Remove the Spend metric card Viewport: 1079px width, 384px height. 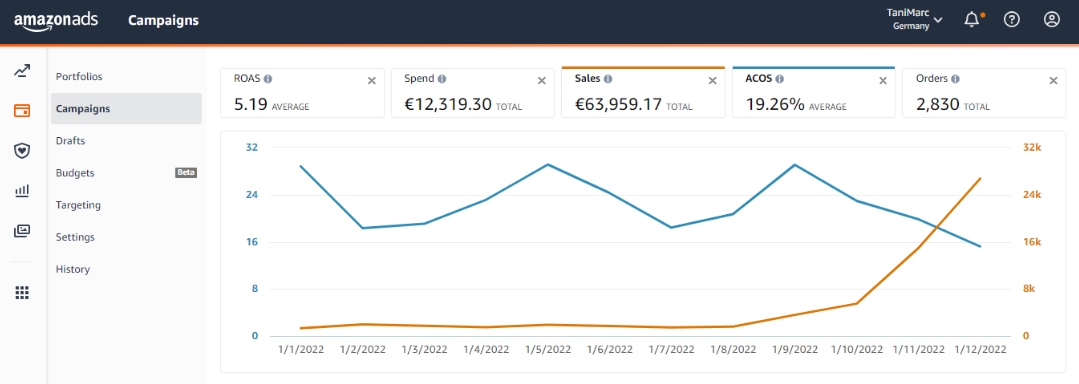tap(542, 81)
